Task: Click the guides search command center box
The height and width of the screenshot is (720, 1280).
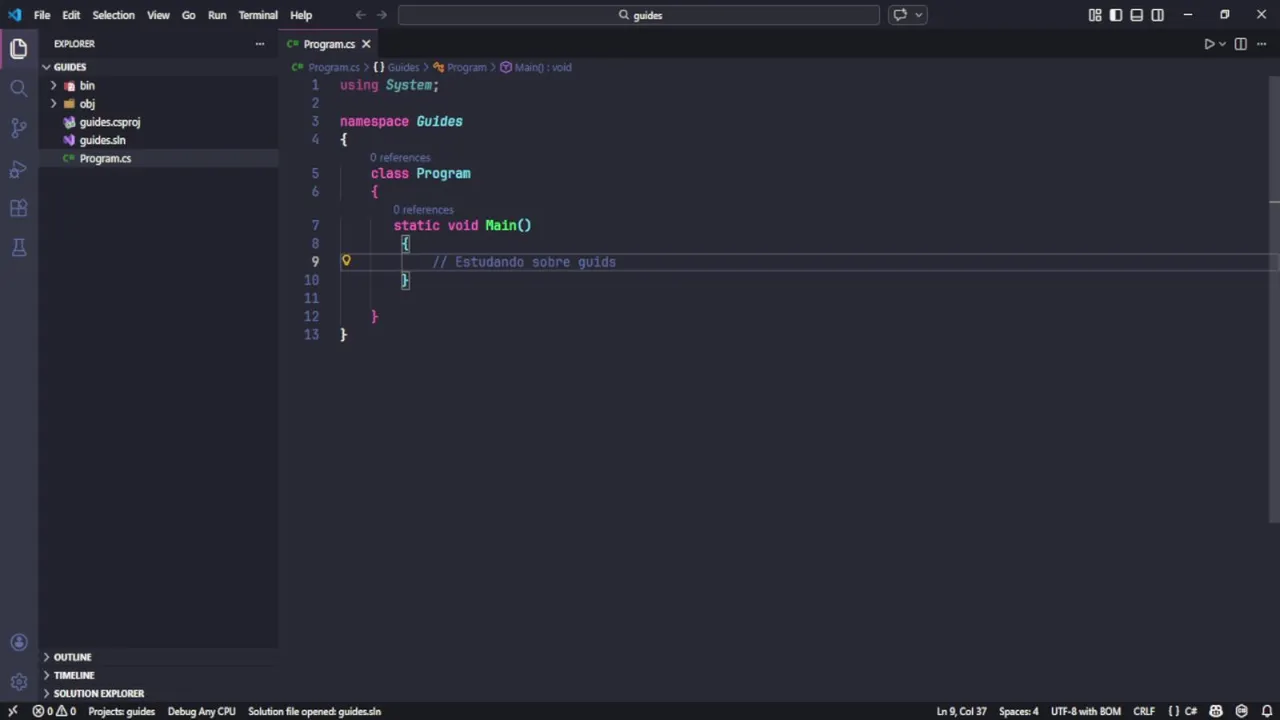Action: [x=639, y=15]
